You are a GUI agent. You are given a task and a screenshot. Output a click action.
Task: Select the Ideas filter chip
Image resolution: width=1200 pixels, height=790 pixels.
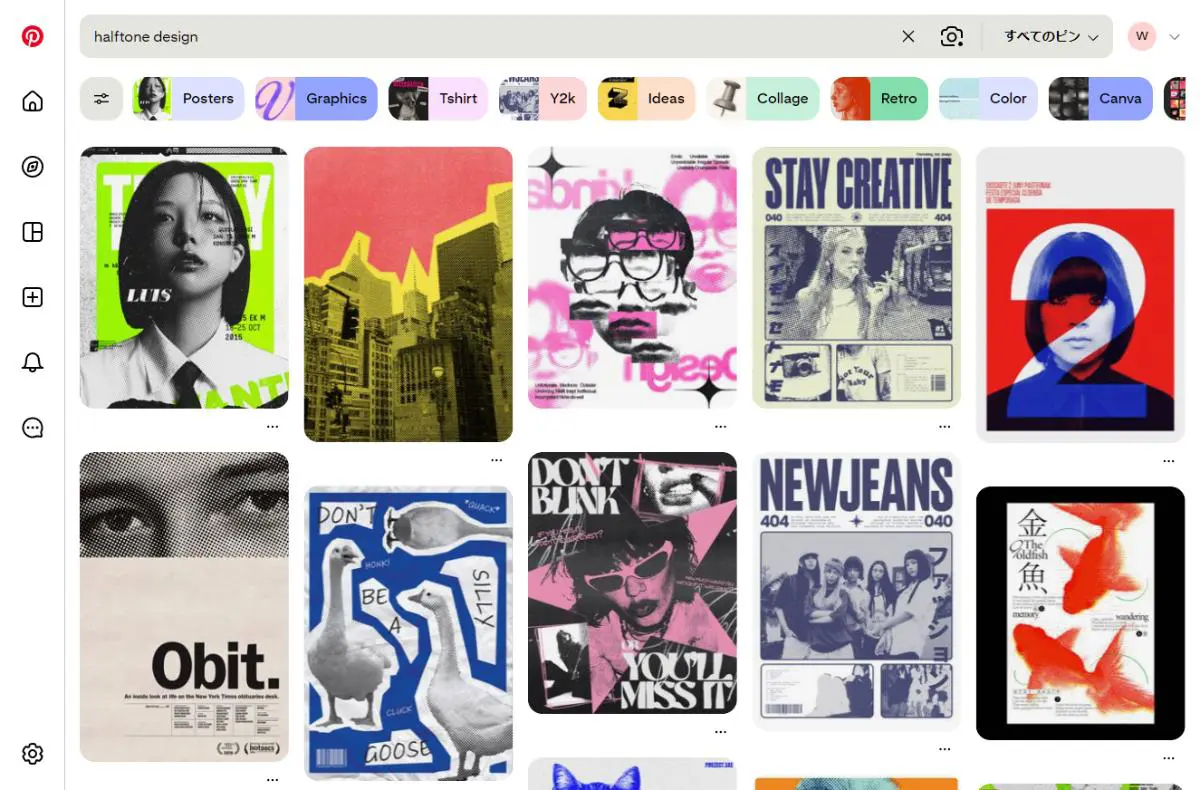[x=647, y=99]
